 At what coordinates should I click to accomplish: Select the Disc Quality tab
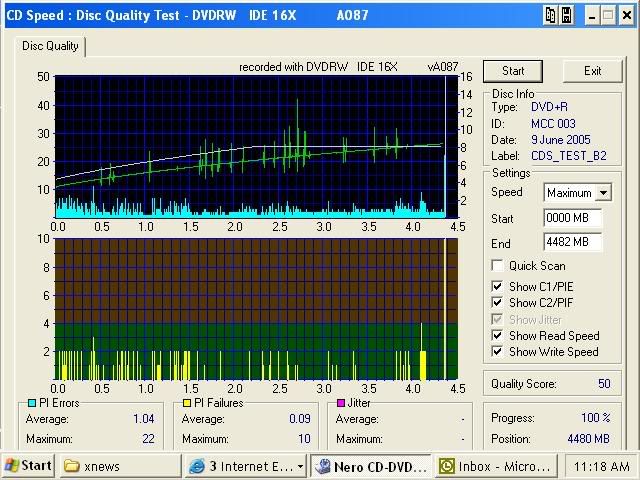tap(50, 46)
